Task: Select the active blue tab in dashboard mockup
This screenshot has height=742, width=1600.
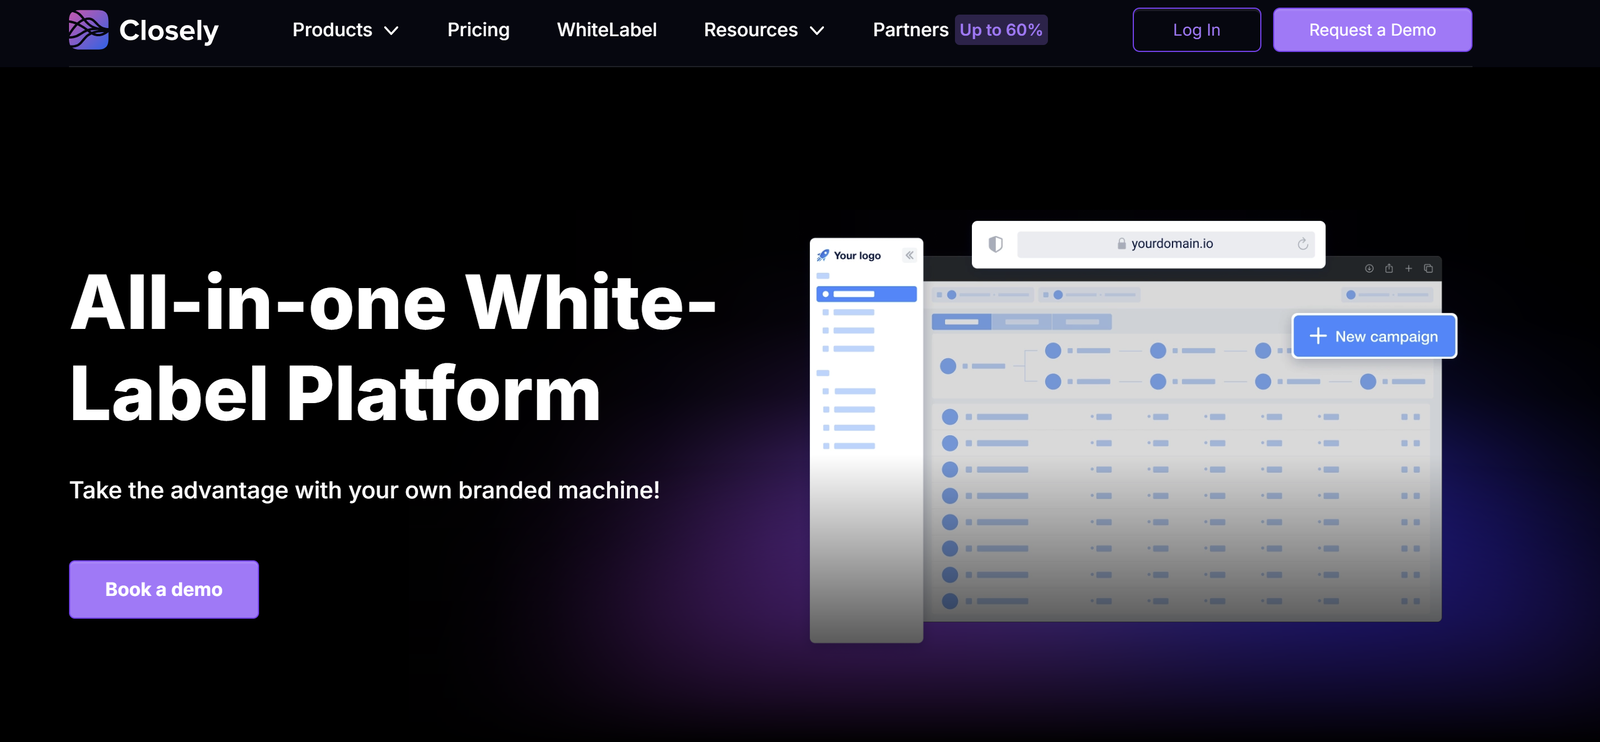Action: click(961, 322)
